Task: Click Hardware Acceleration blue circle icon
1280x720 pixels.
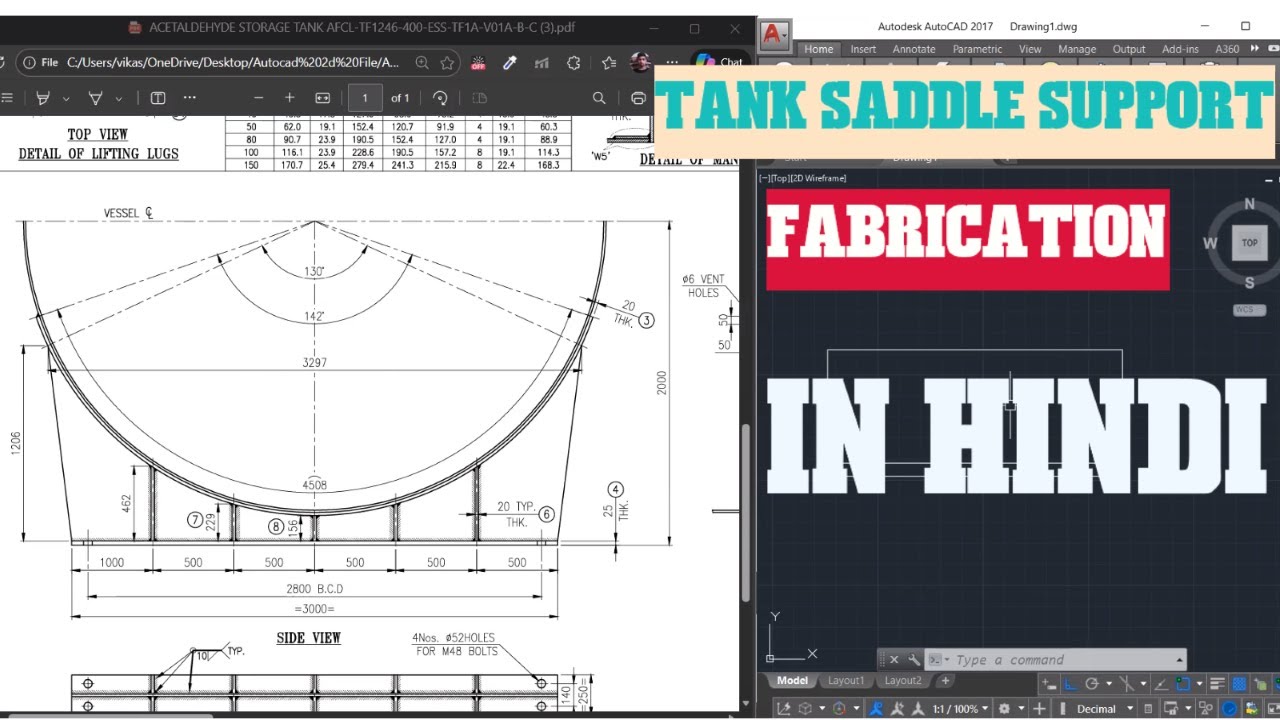Action: 1229,709
